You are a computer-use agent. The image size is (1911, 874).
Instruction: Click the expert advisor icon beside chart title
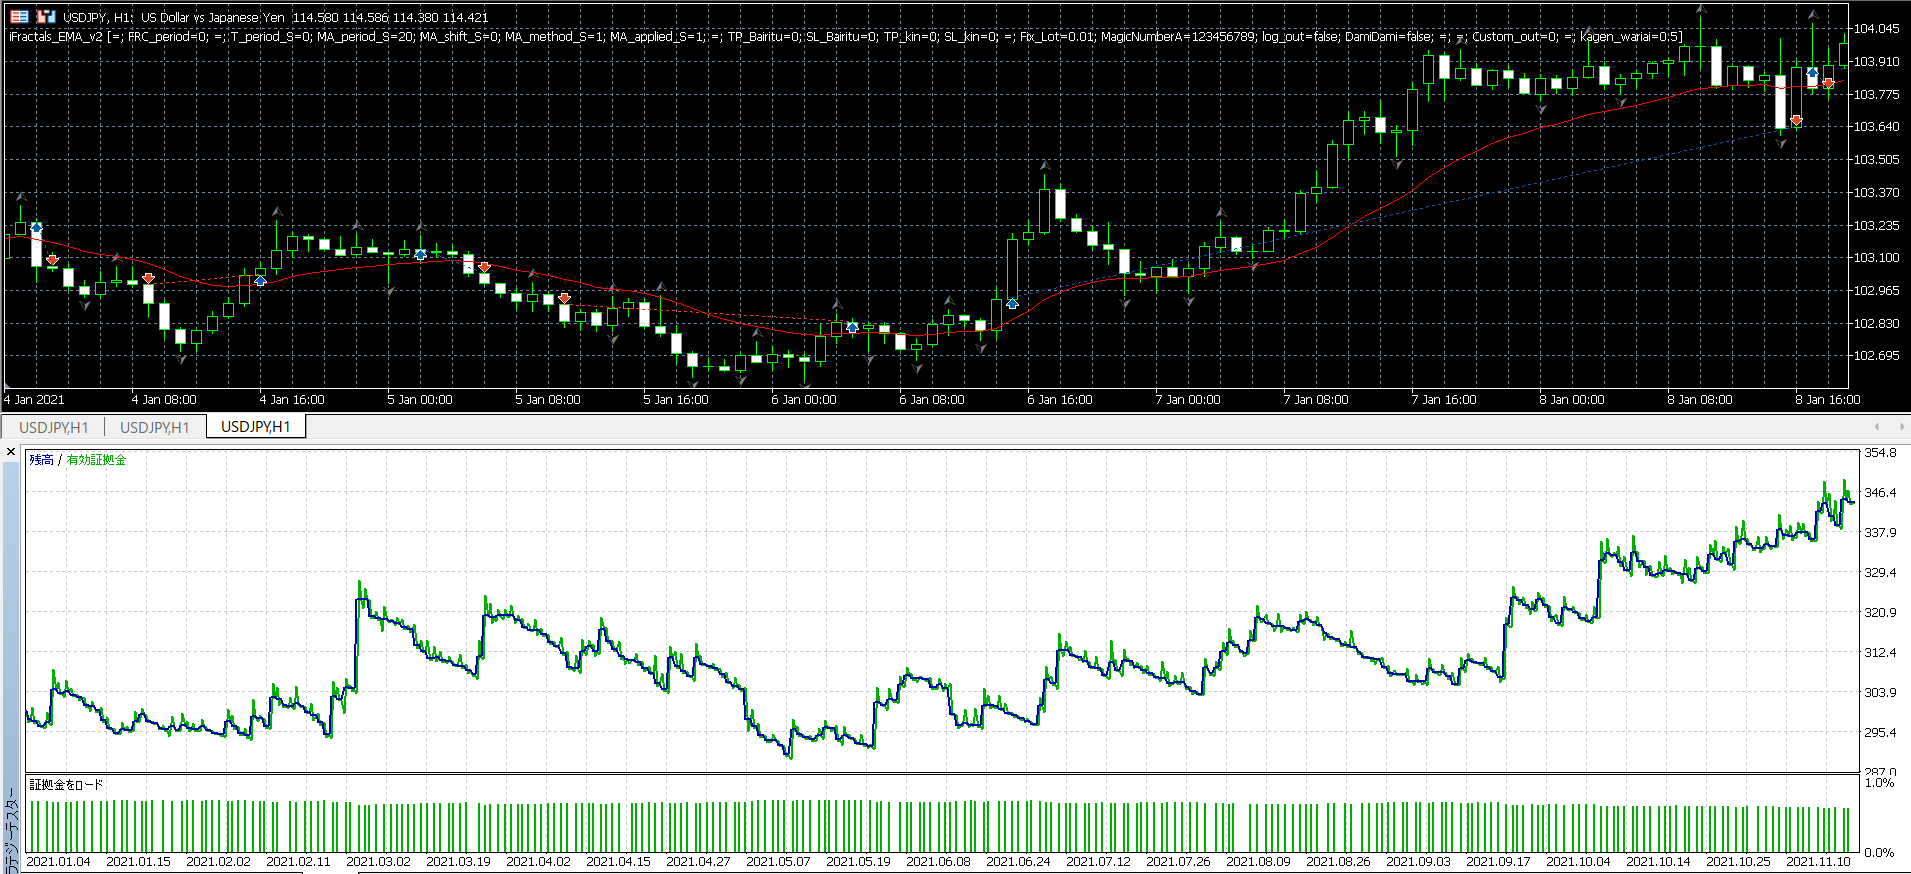pos(46,16)
